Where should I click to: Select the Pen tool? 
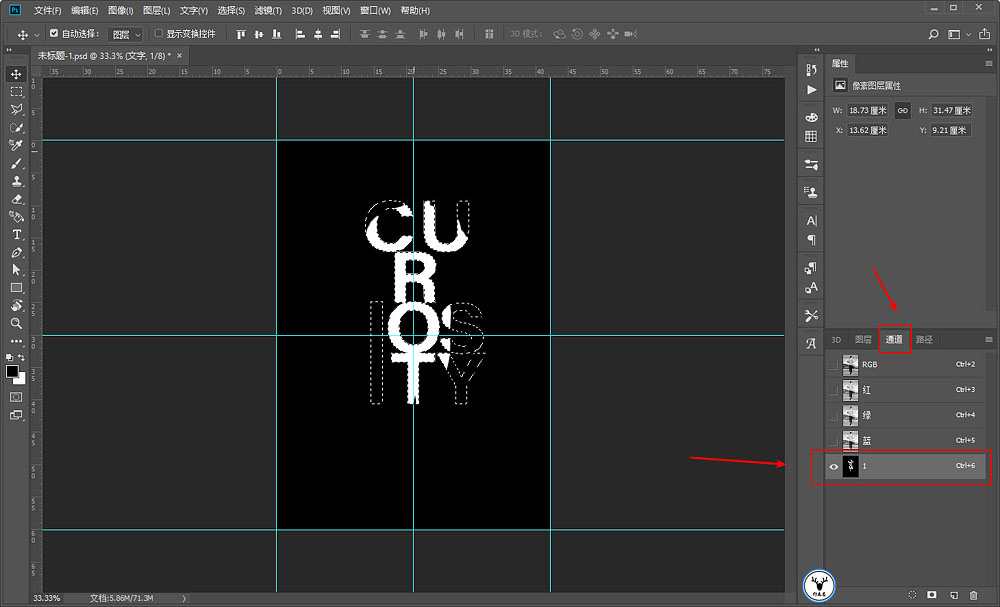click(17, 252)
